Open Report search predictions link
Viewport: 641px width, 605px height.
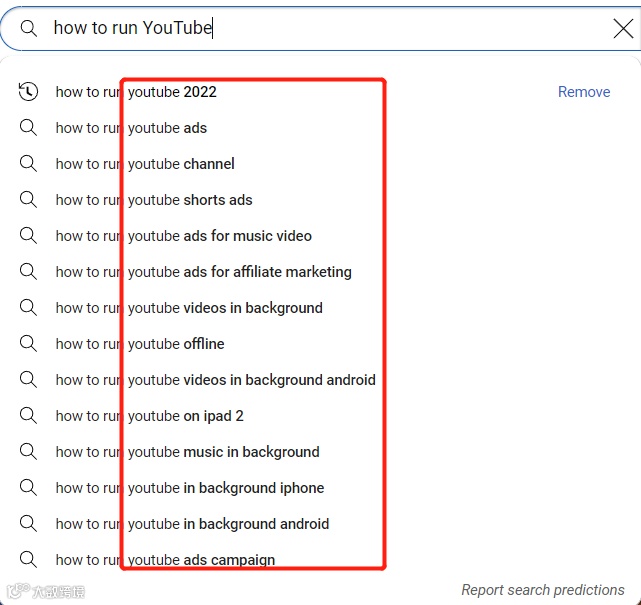point(543,590)
